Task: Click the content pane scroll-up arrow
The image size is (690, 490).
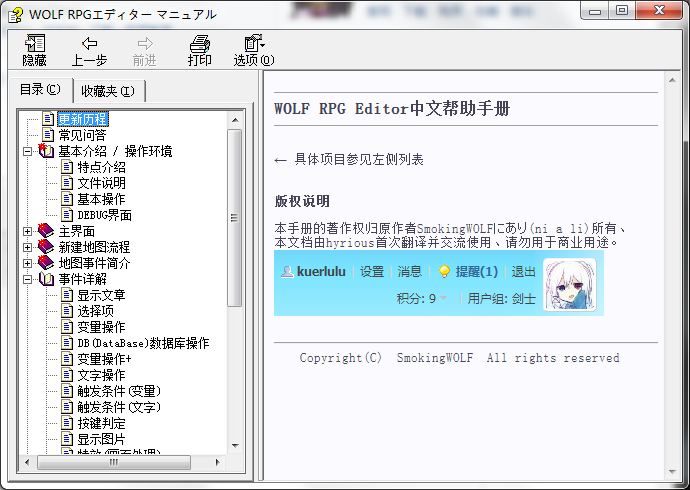Action: tap(672, 80)
